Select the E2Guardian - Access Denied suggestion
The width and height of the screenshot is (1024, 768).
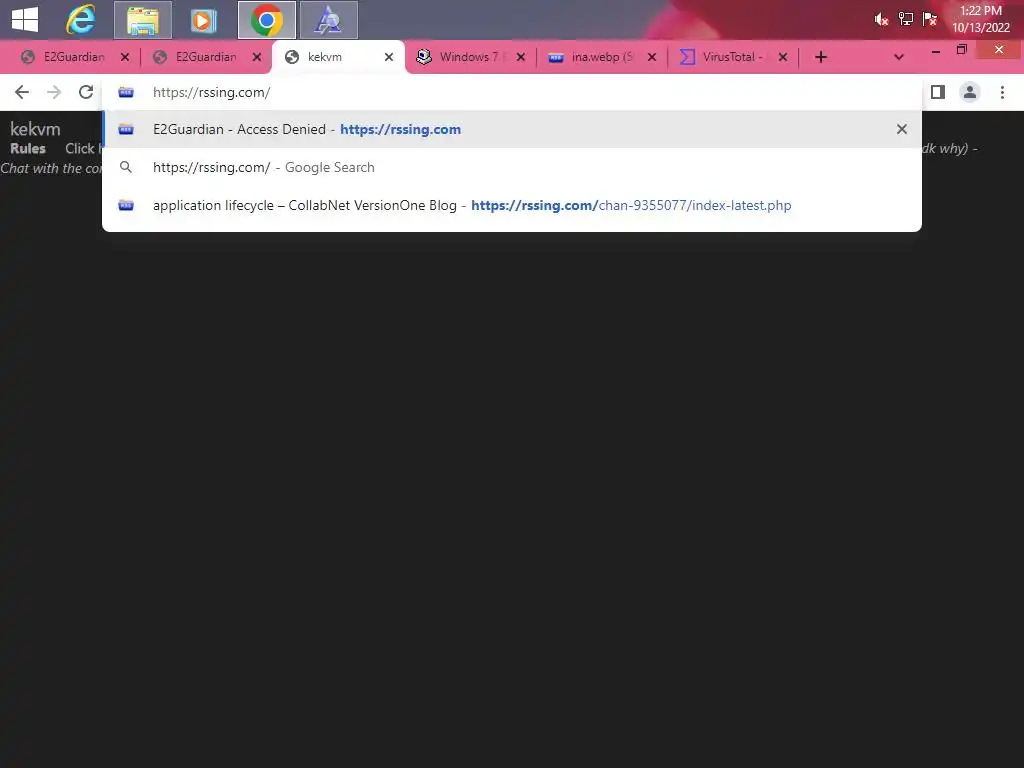(512, 129)
